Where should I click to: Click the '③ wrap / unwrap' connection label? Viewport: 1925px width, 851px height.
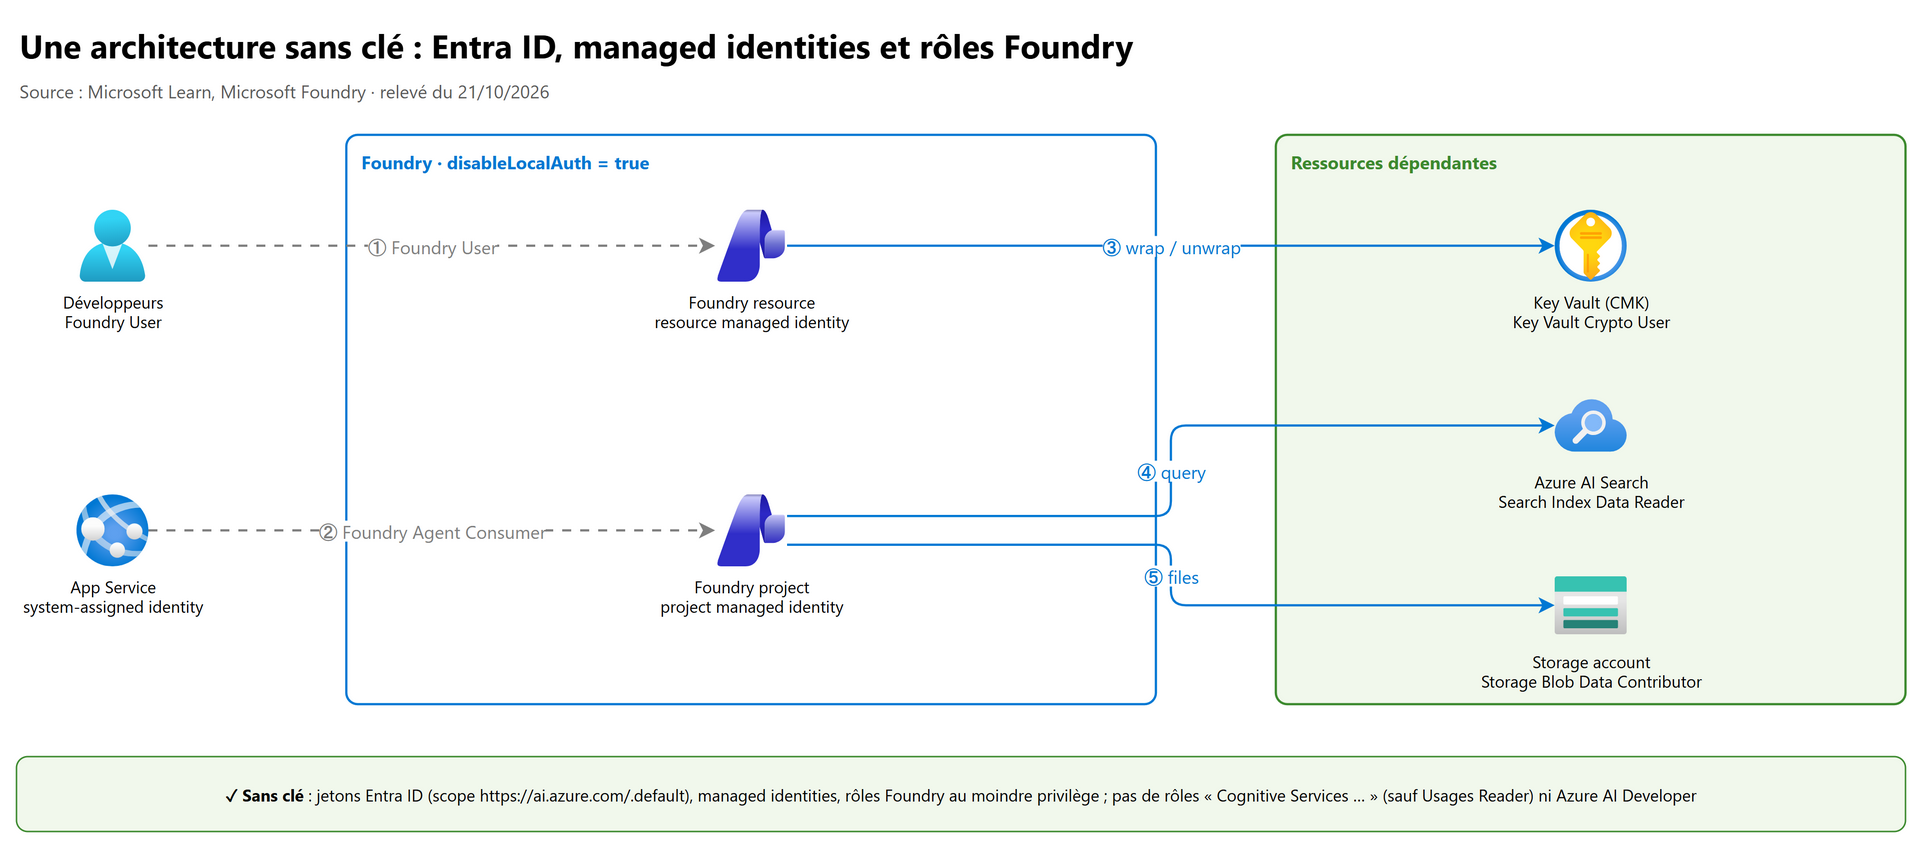pyautogui.click(x=1171, y=248)
